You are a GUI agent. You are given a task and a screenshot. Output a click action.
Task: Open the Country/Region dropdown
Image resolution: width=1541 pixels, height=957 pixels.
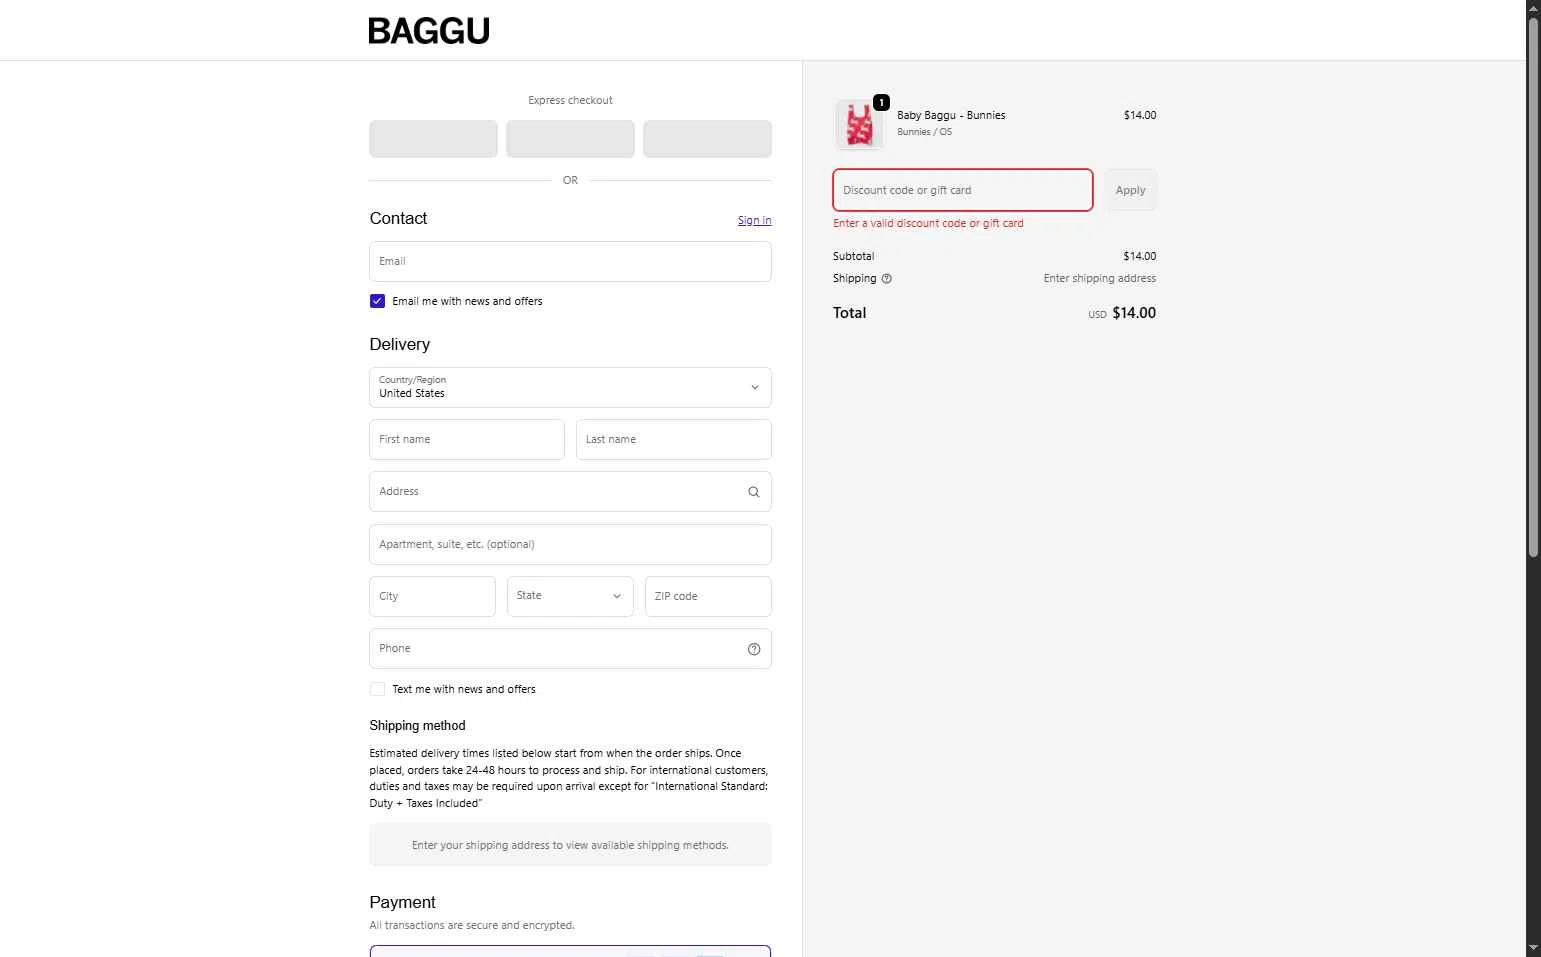pos(570,388)
